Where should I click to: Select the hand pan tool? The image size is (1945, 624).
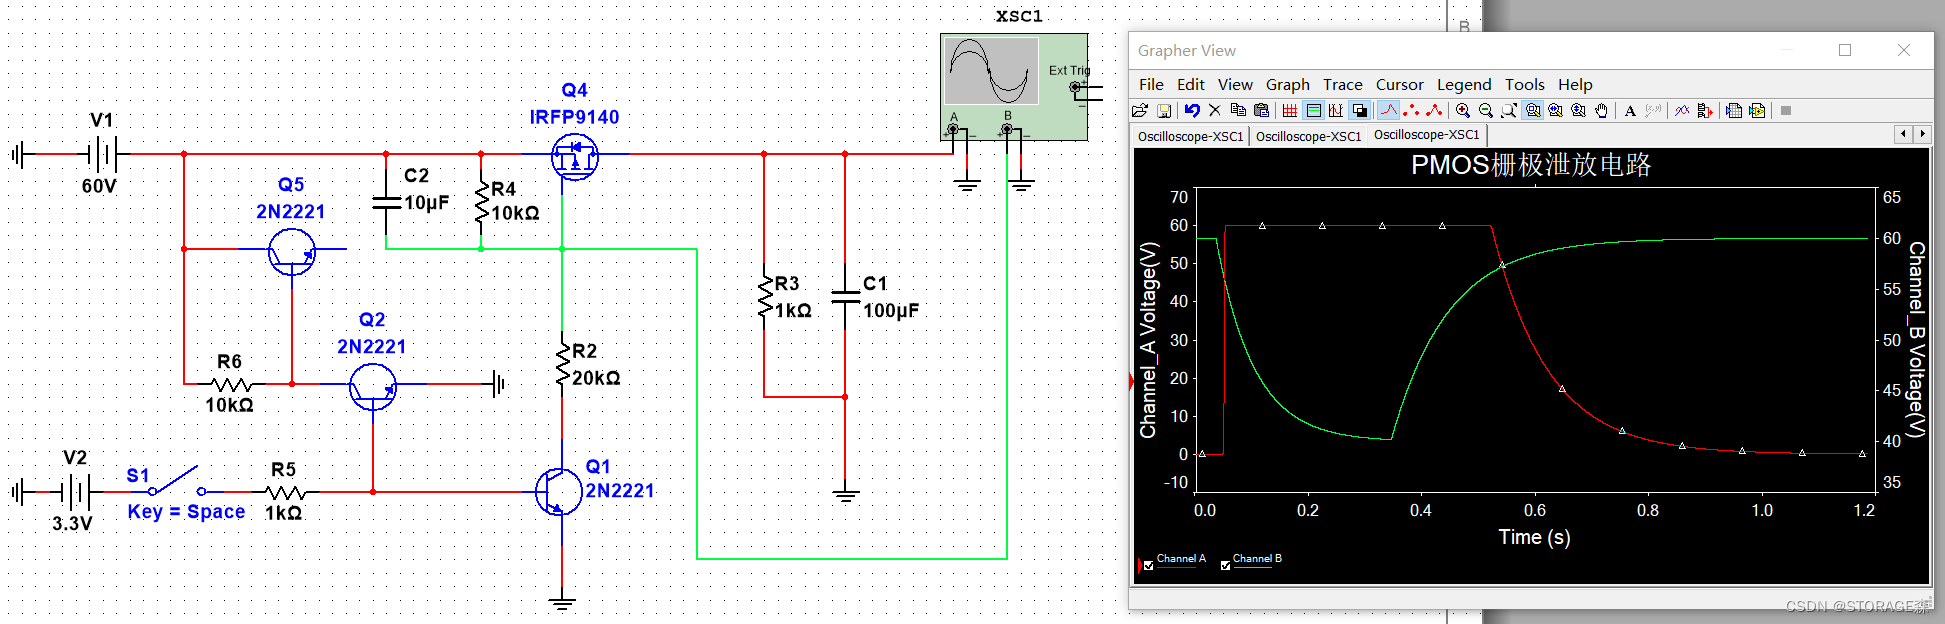pyautogui.click(x=1601, y=111)
